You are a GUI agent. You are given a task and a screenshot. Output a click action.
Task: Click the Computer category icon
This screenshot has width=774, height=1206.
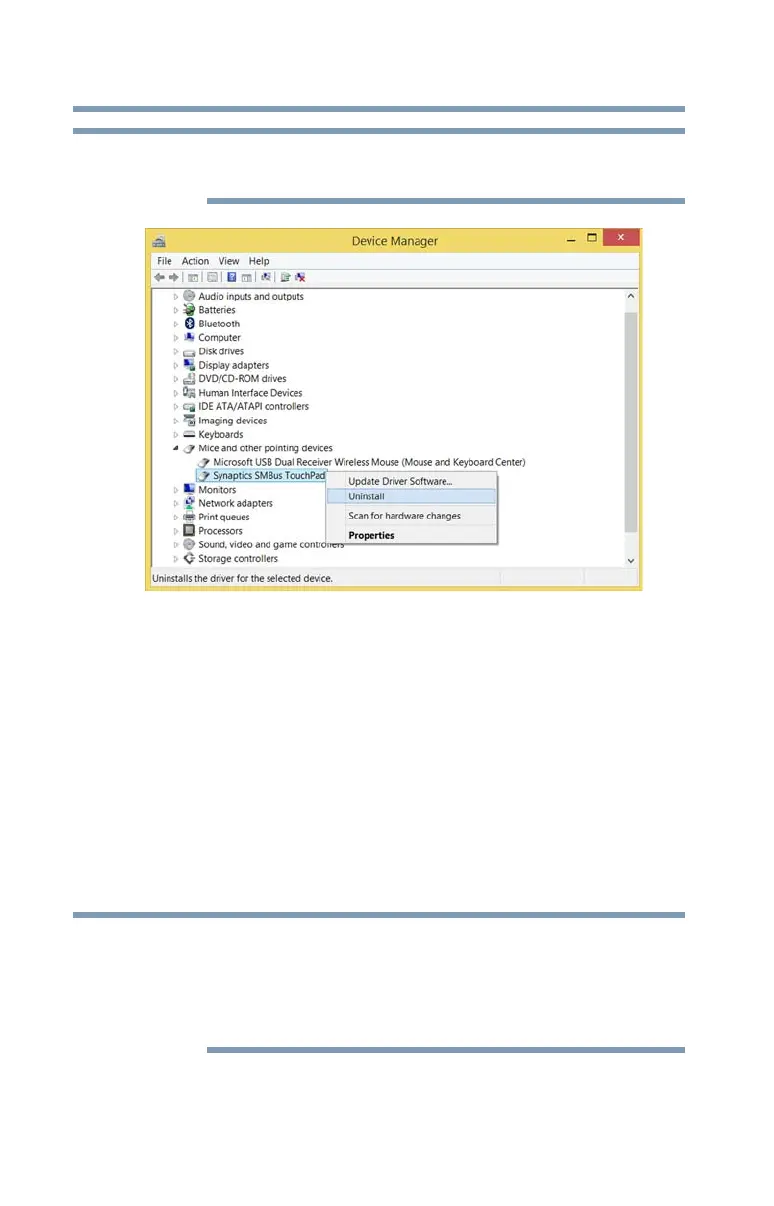tap(189, 338)
